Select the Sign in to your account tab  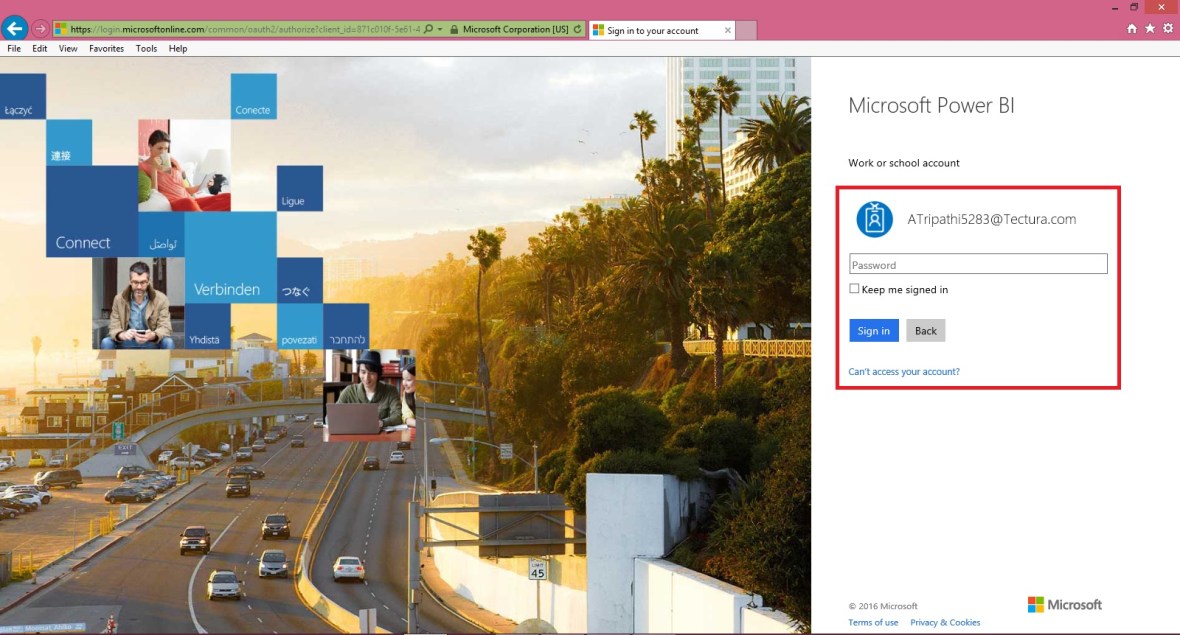pos(655,28)
